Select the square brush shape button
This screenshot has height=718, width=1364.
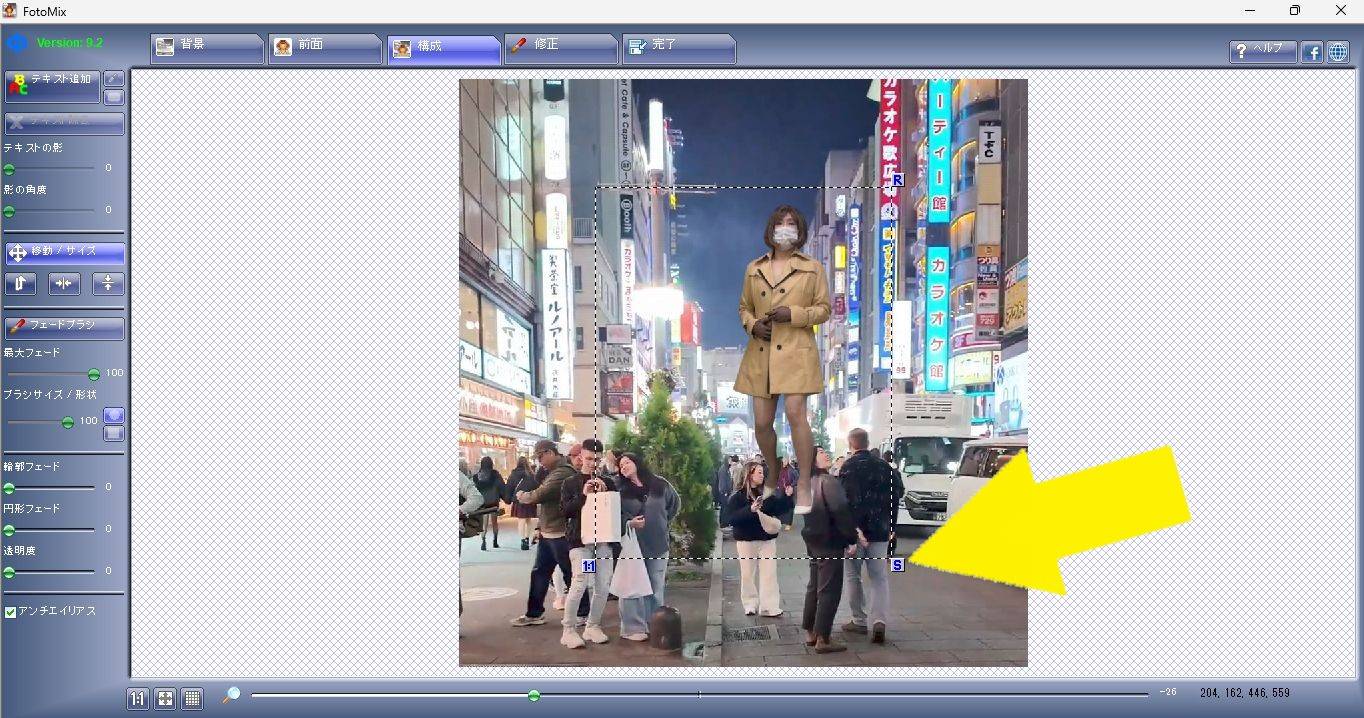click(114, 433)
